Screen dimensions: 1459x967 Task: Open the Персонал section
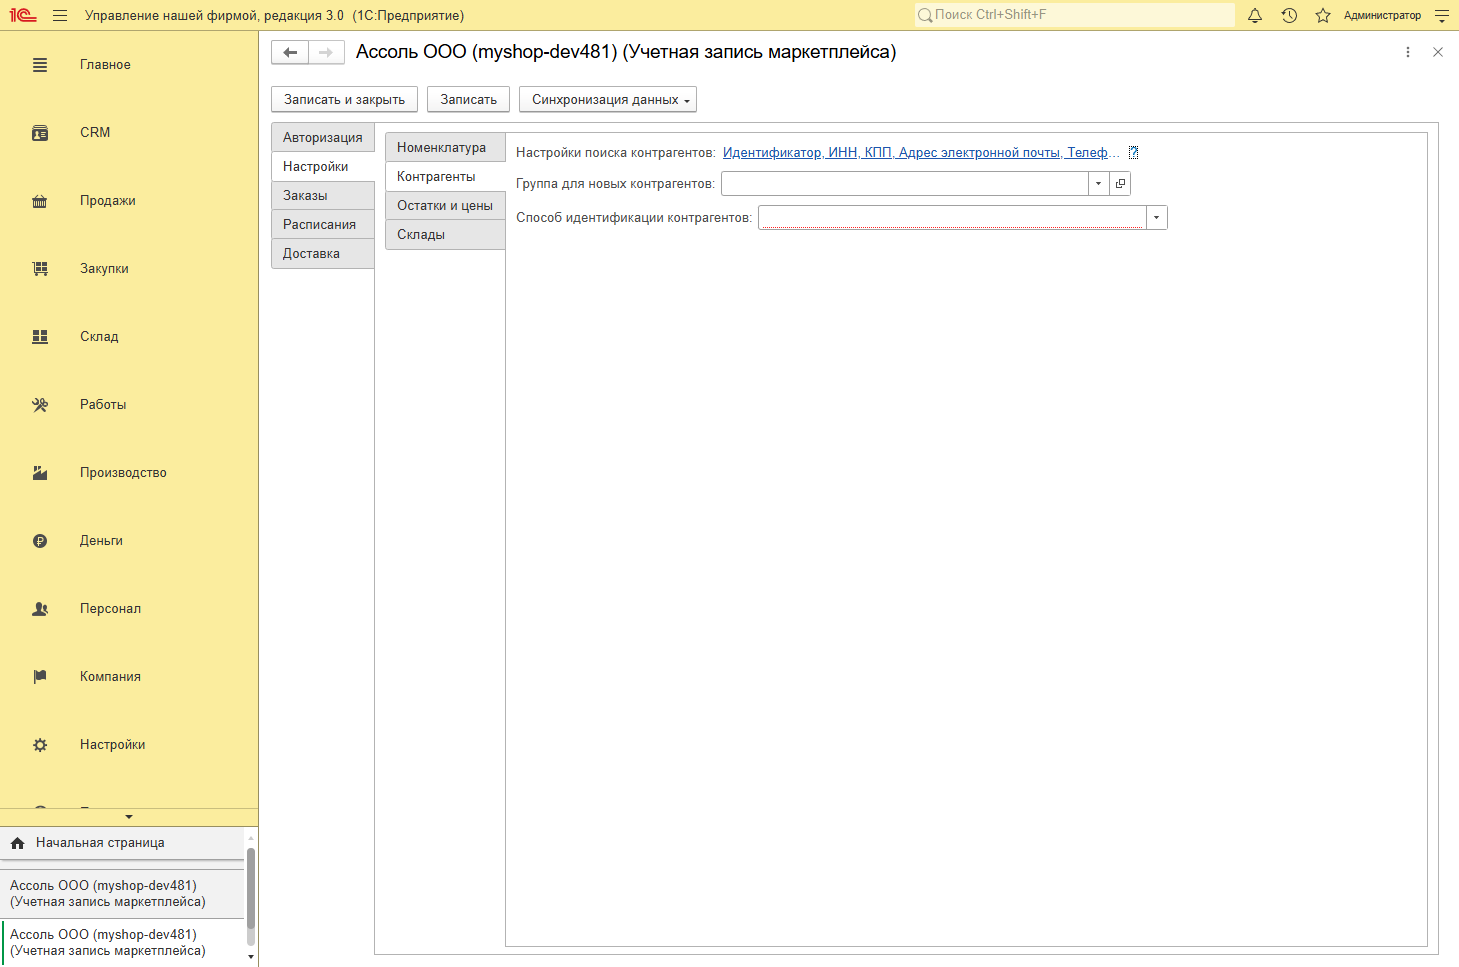110,609
